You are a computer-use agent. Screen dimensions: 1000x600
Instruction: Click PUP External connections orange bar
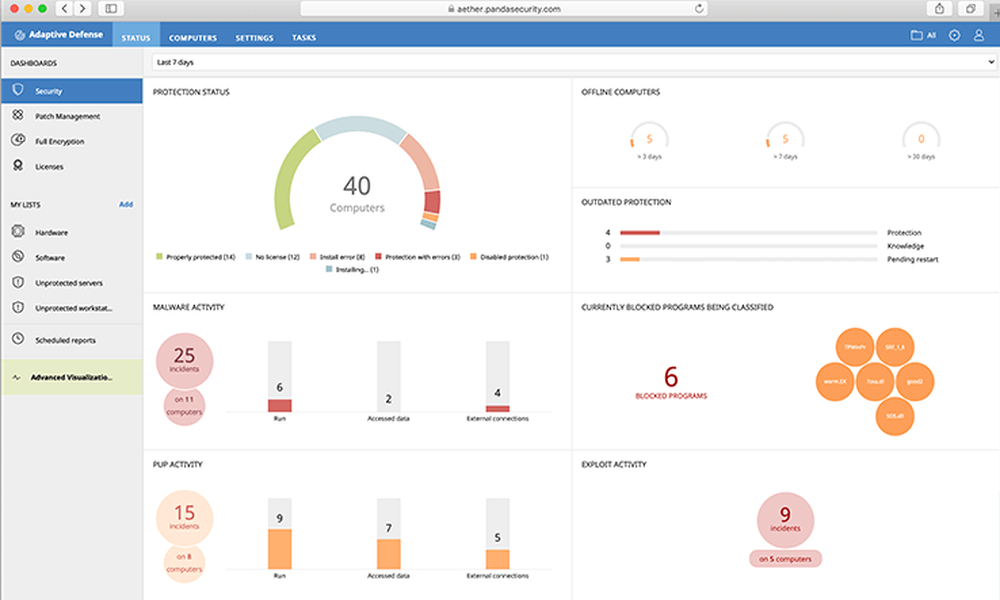[x=497, y=559]
